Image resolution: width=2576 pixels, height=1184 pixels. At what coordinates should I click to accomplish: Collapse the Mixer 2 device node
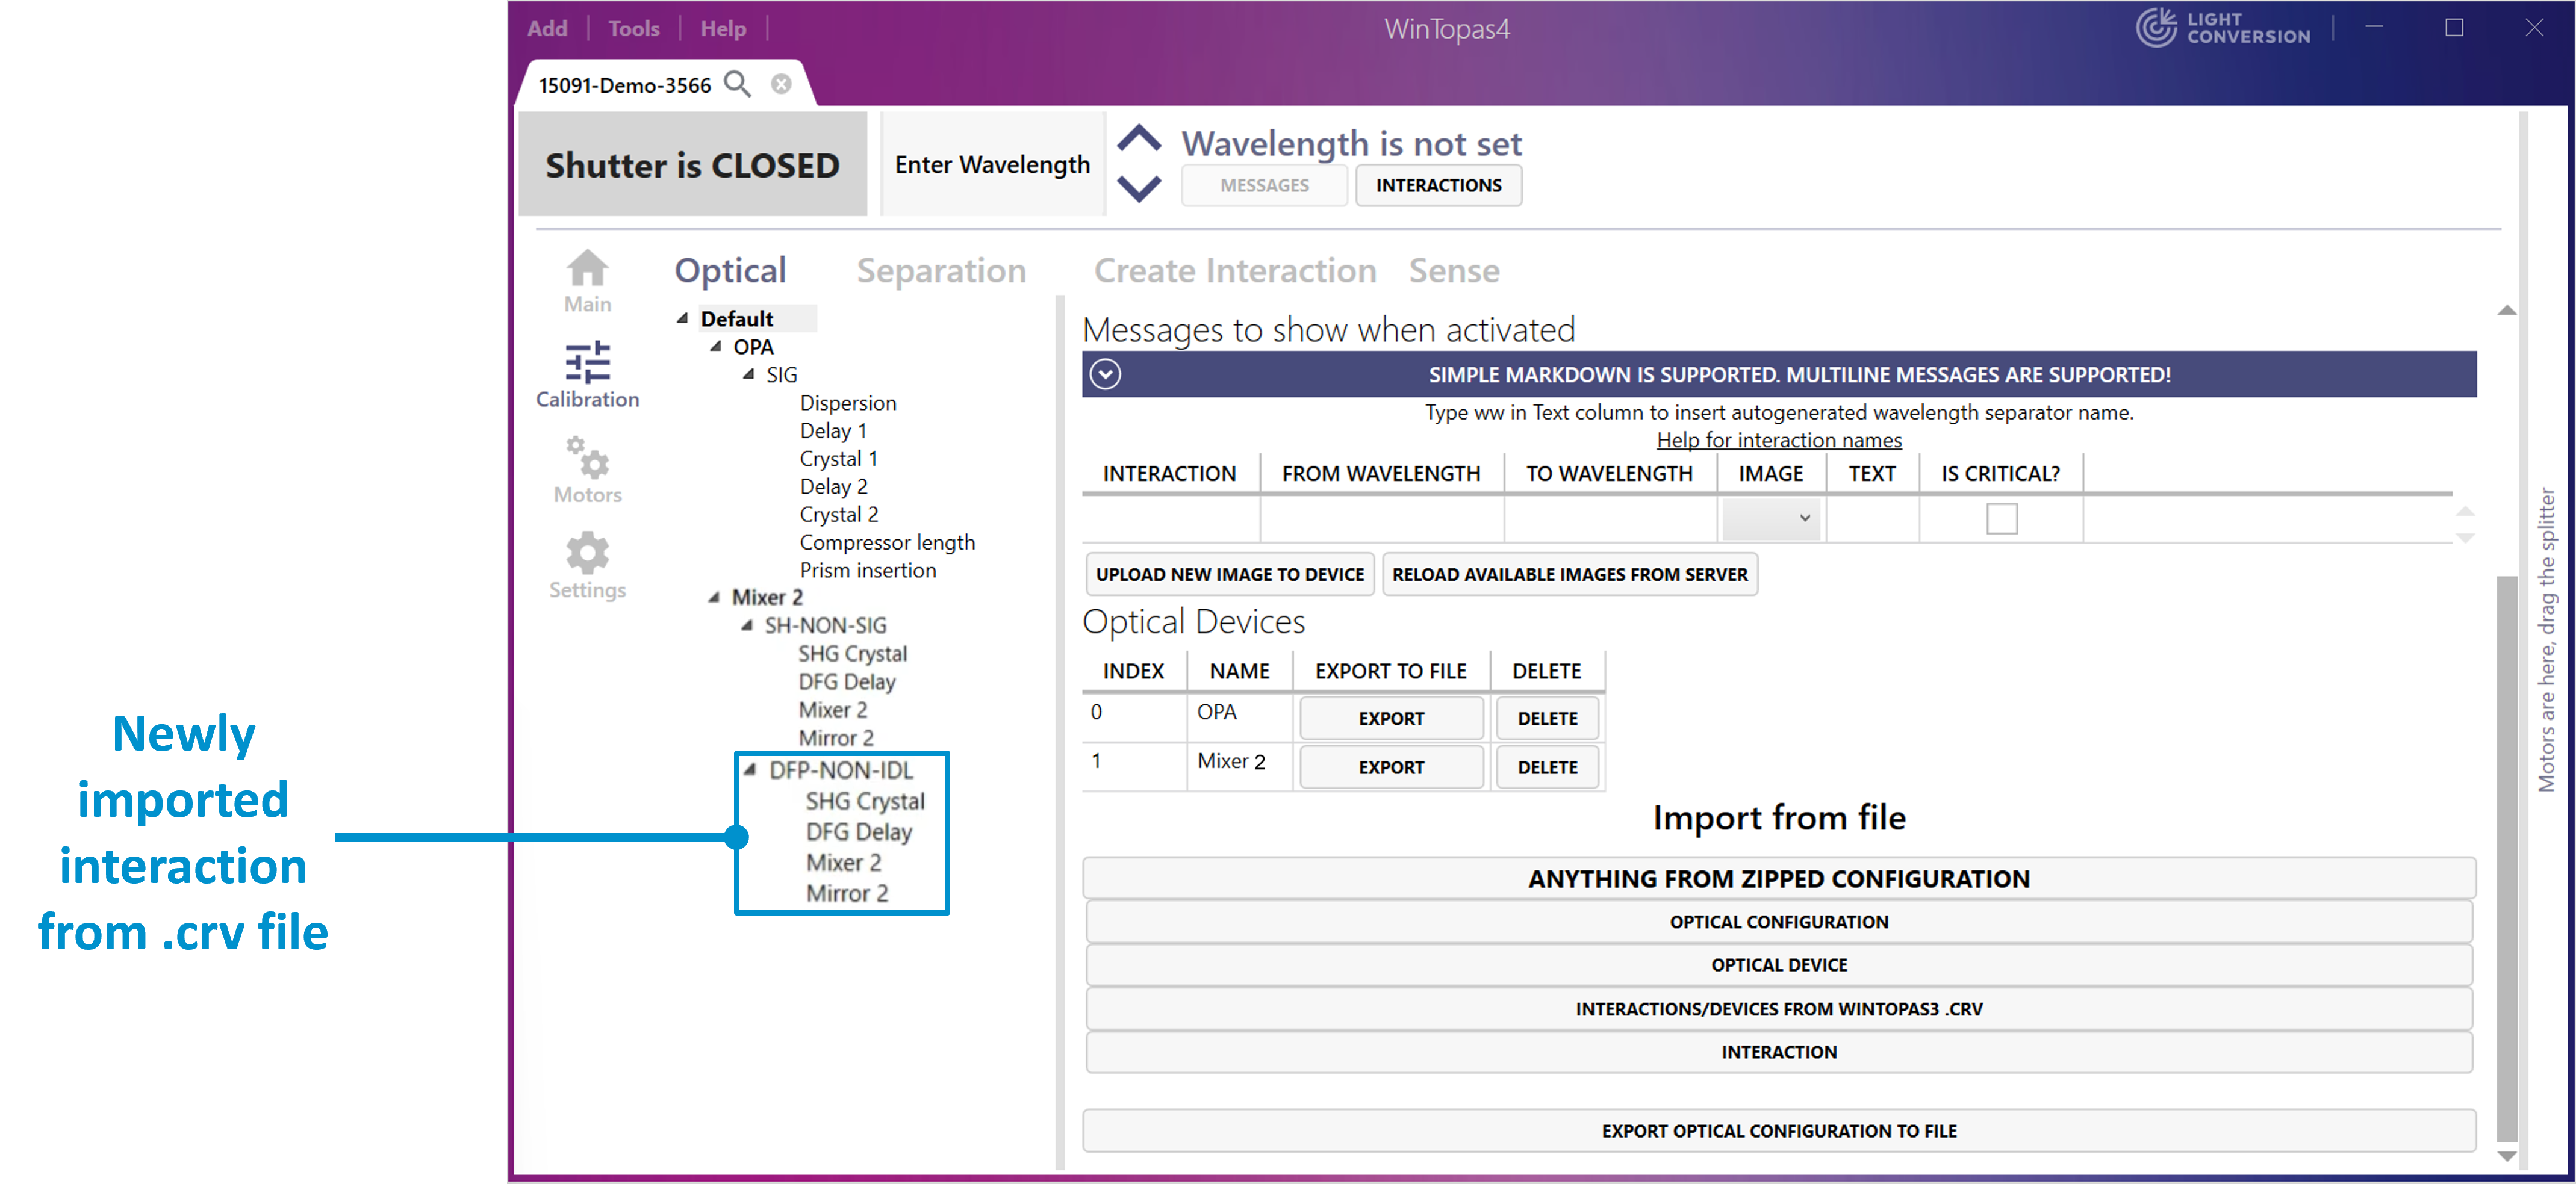coord(713,597)
